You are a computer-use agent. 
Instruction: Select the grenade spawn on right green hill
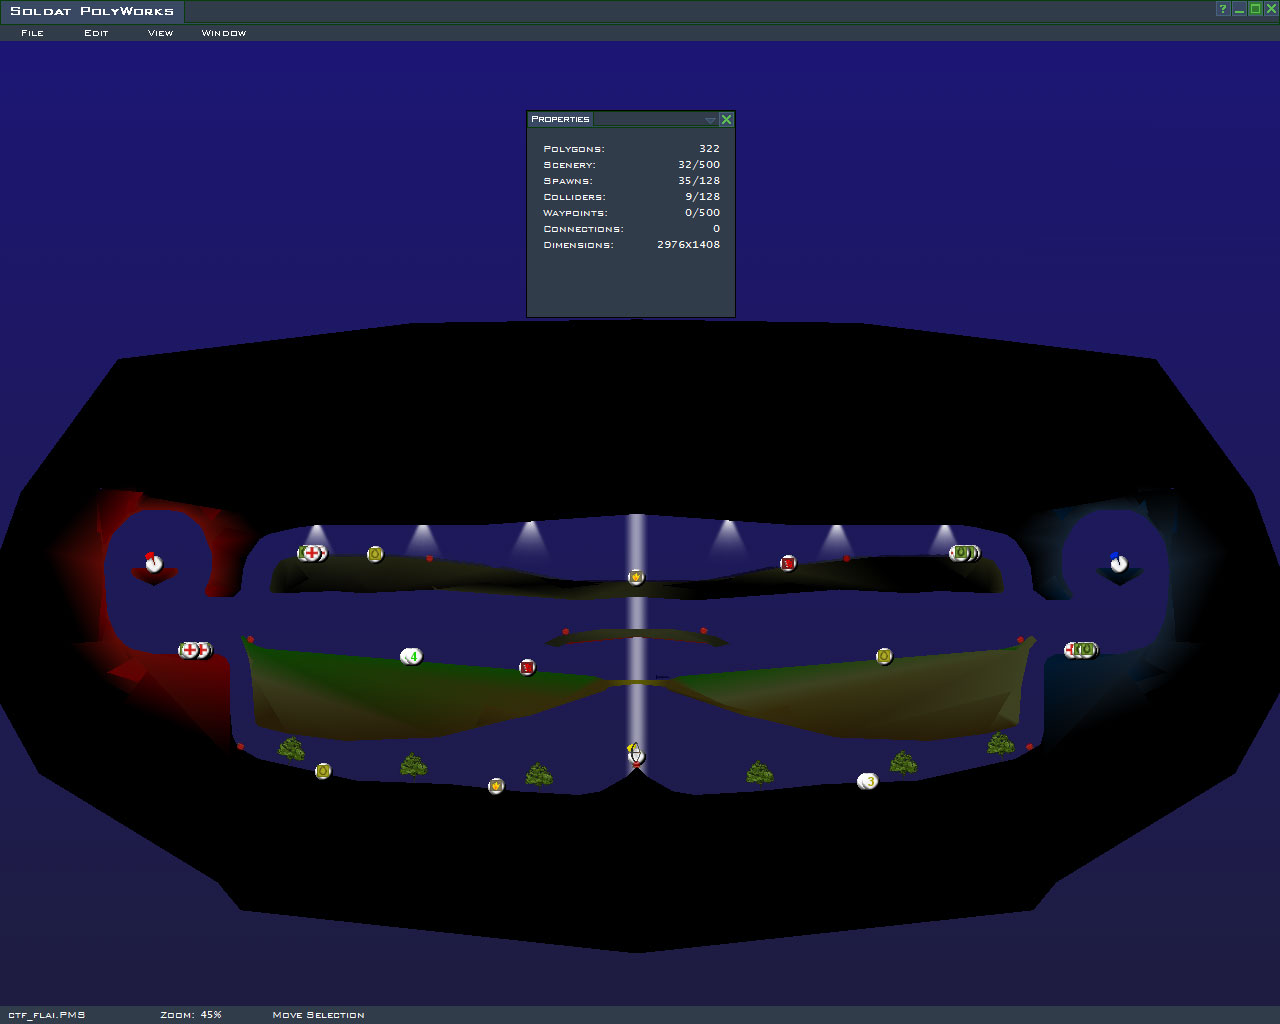[x=884, y=656]
